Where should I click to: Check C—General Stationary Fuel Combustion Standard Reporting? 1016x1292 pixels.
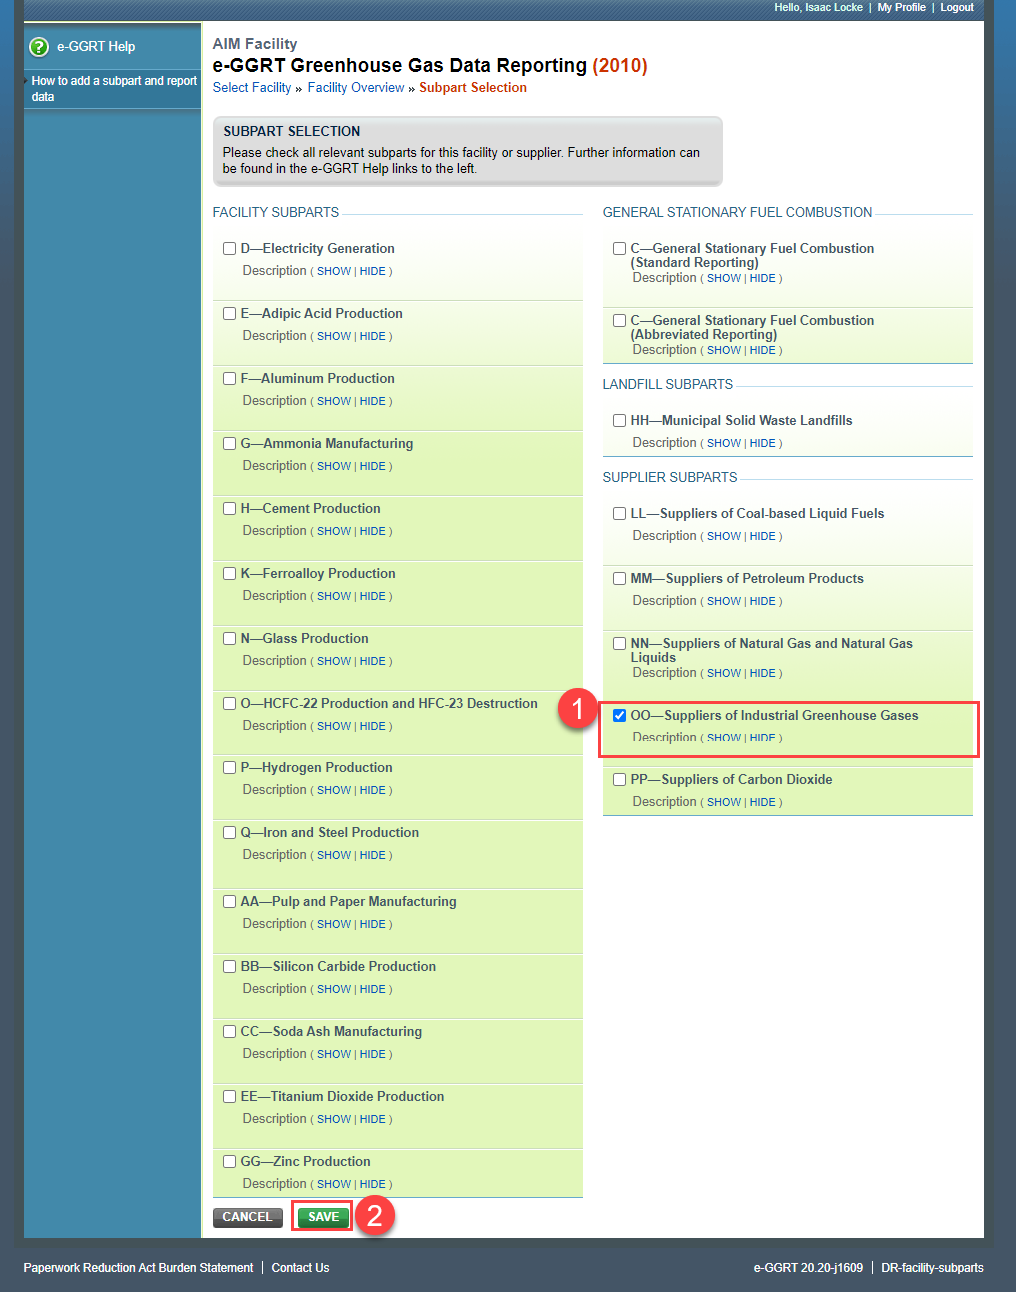(619, 248)
